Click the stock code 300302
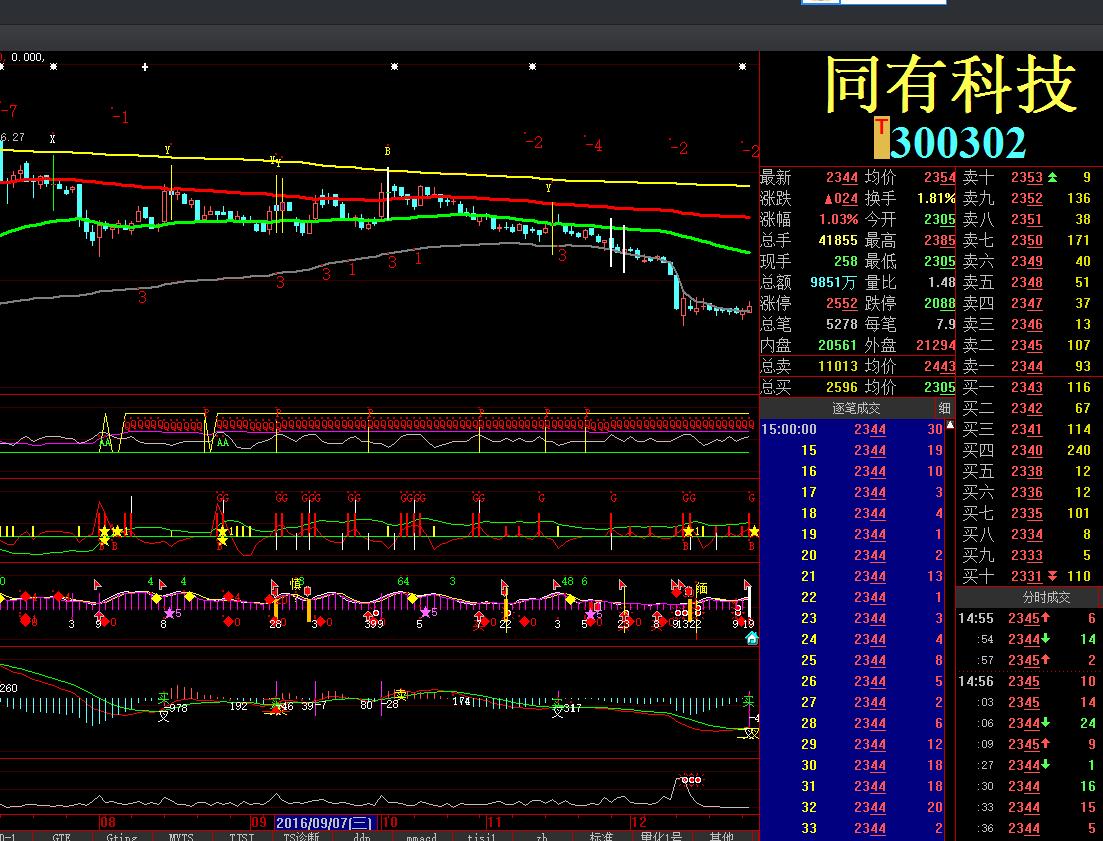 pos(957,142)
